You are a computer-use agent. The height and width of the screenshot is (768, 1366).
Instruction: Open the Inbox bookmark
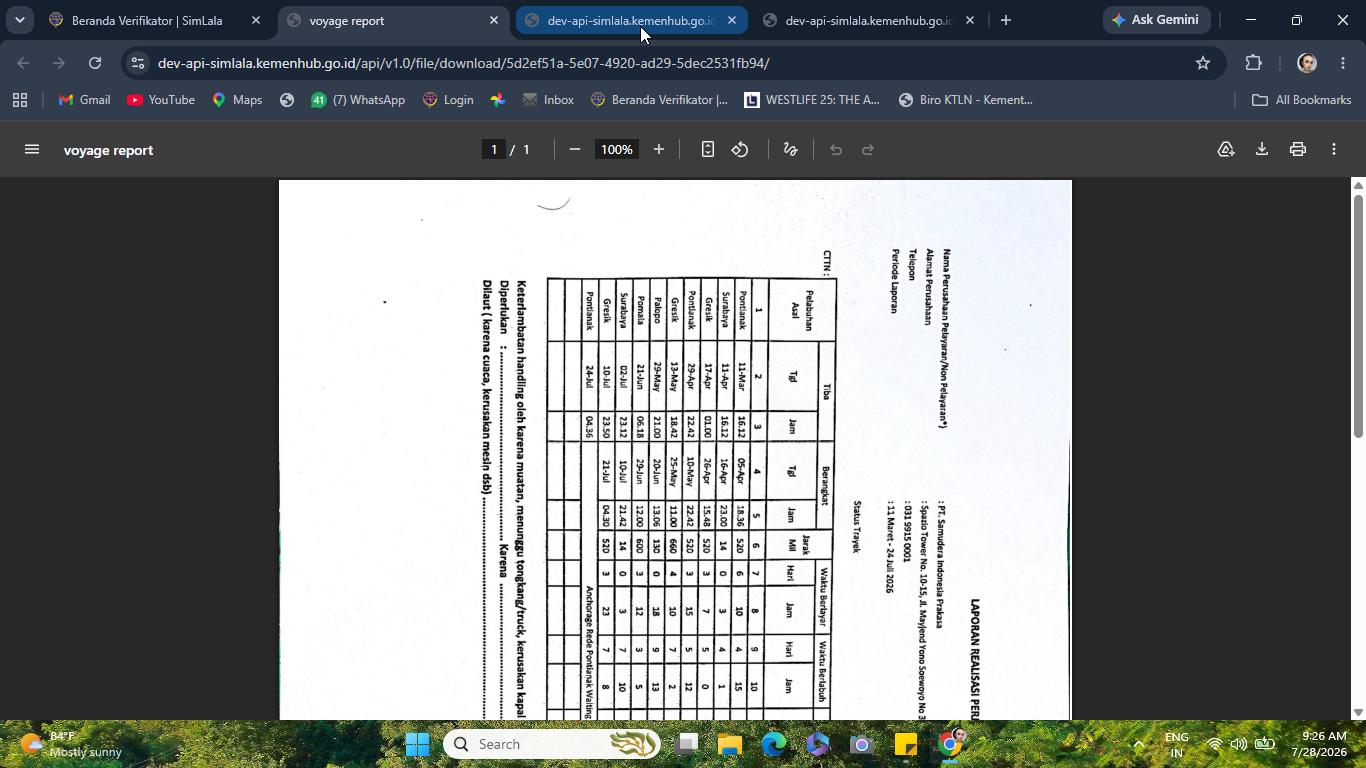click(548, 100)
